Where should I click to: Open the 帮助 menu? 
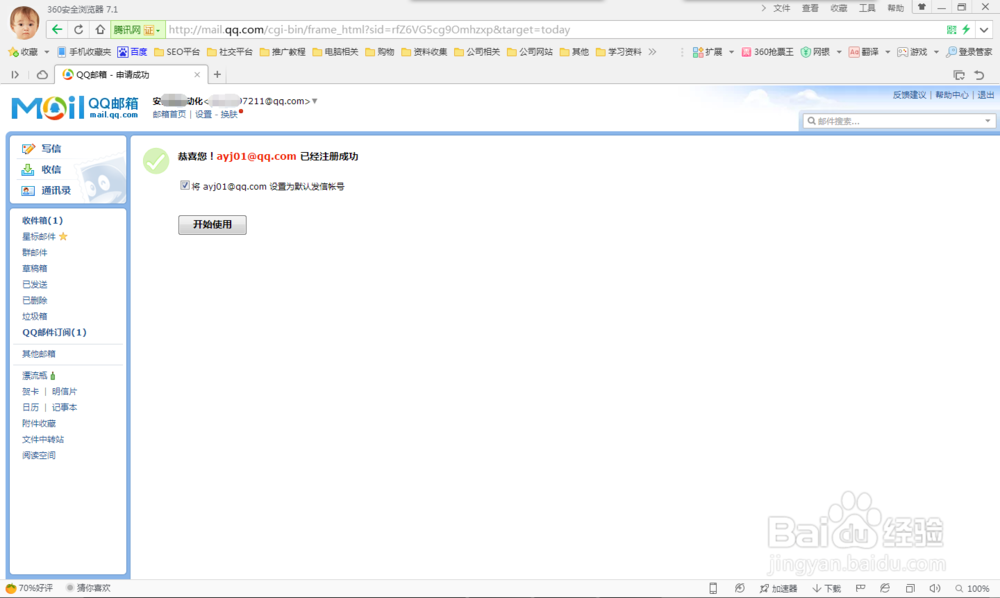point(895,8)
